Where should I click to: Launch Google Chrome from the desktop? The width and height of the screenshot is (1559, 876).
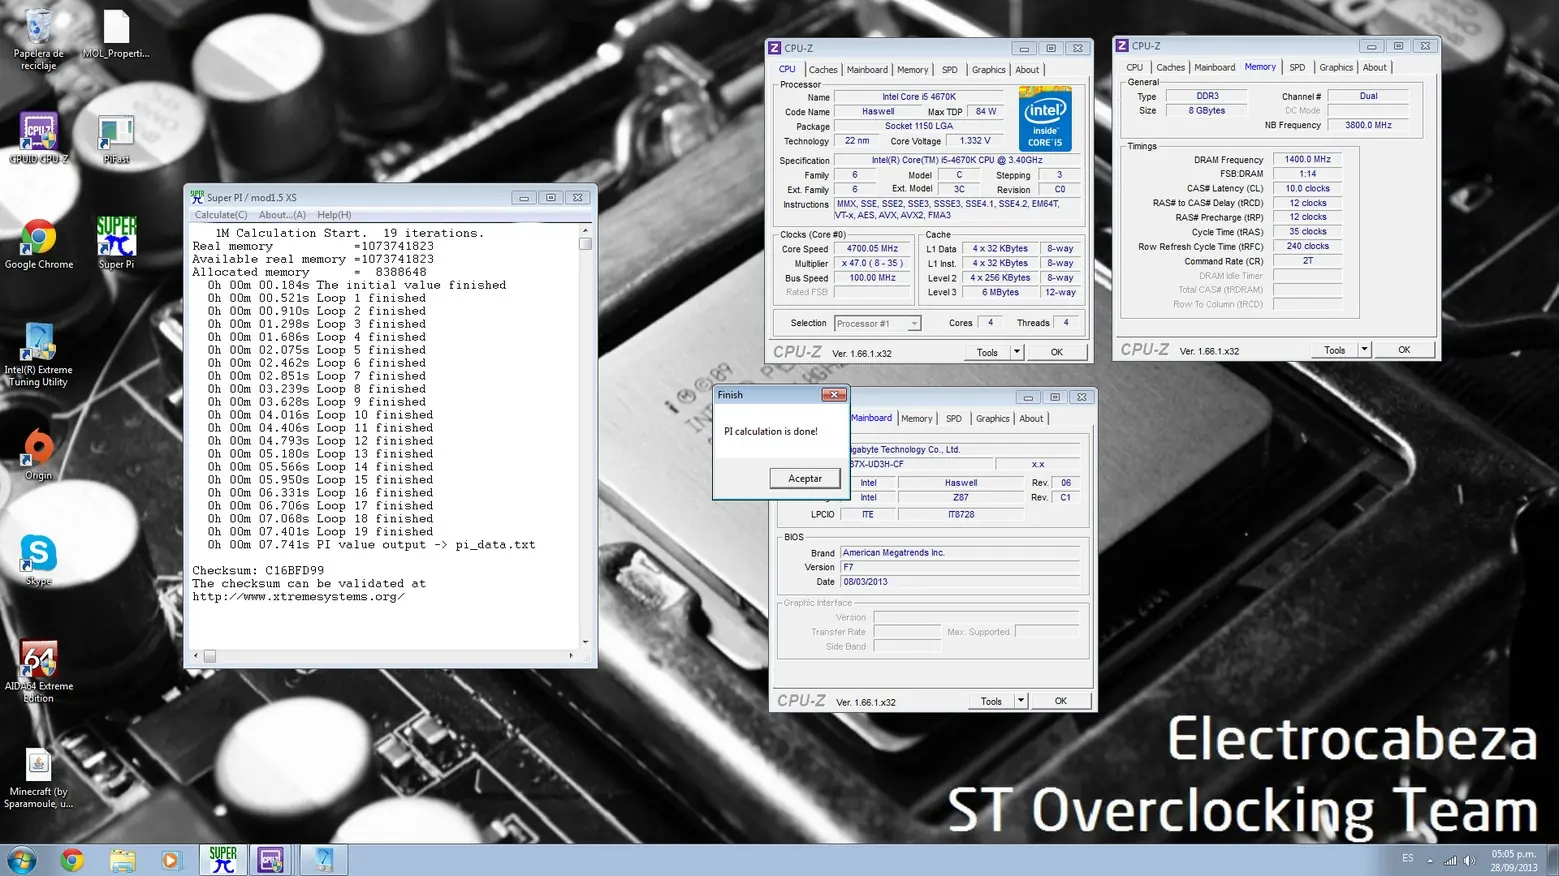coord(38,244)
